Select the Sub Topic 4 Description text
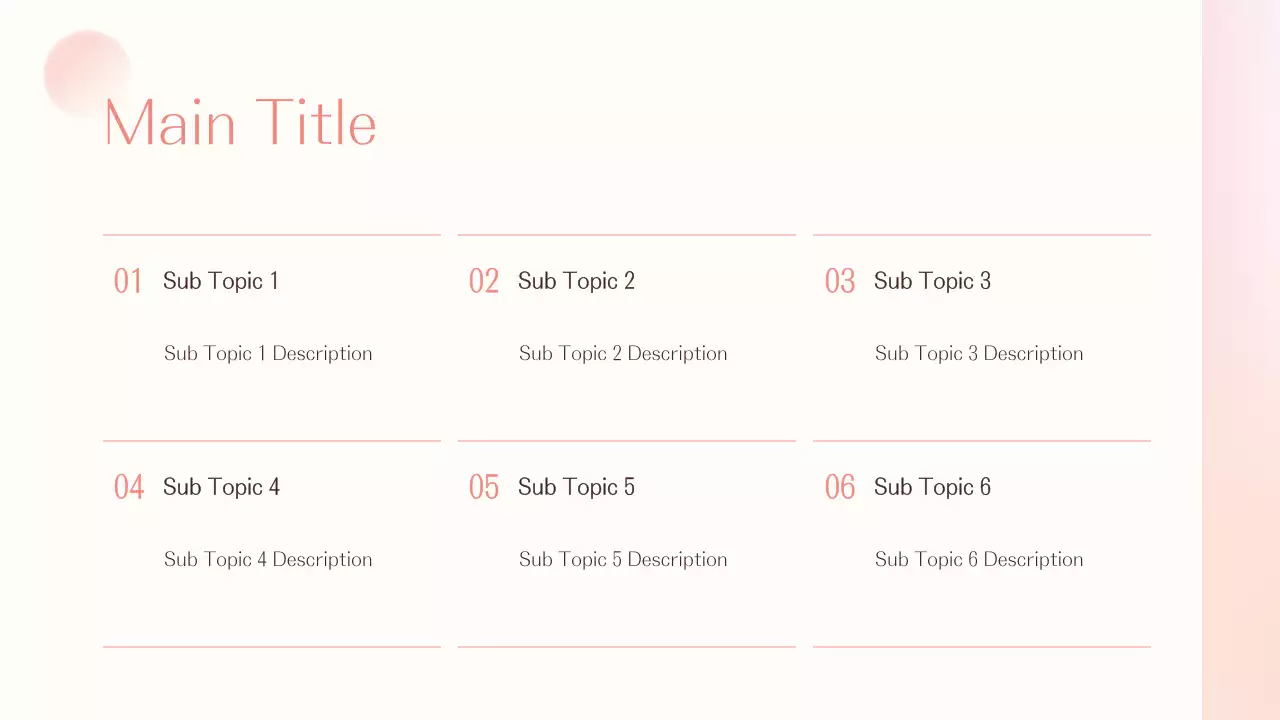The height and width of the screenshot is (720, 1280). [268, 559]
